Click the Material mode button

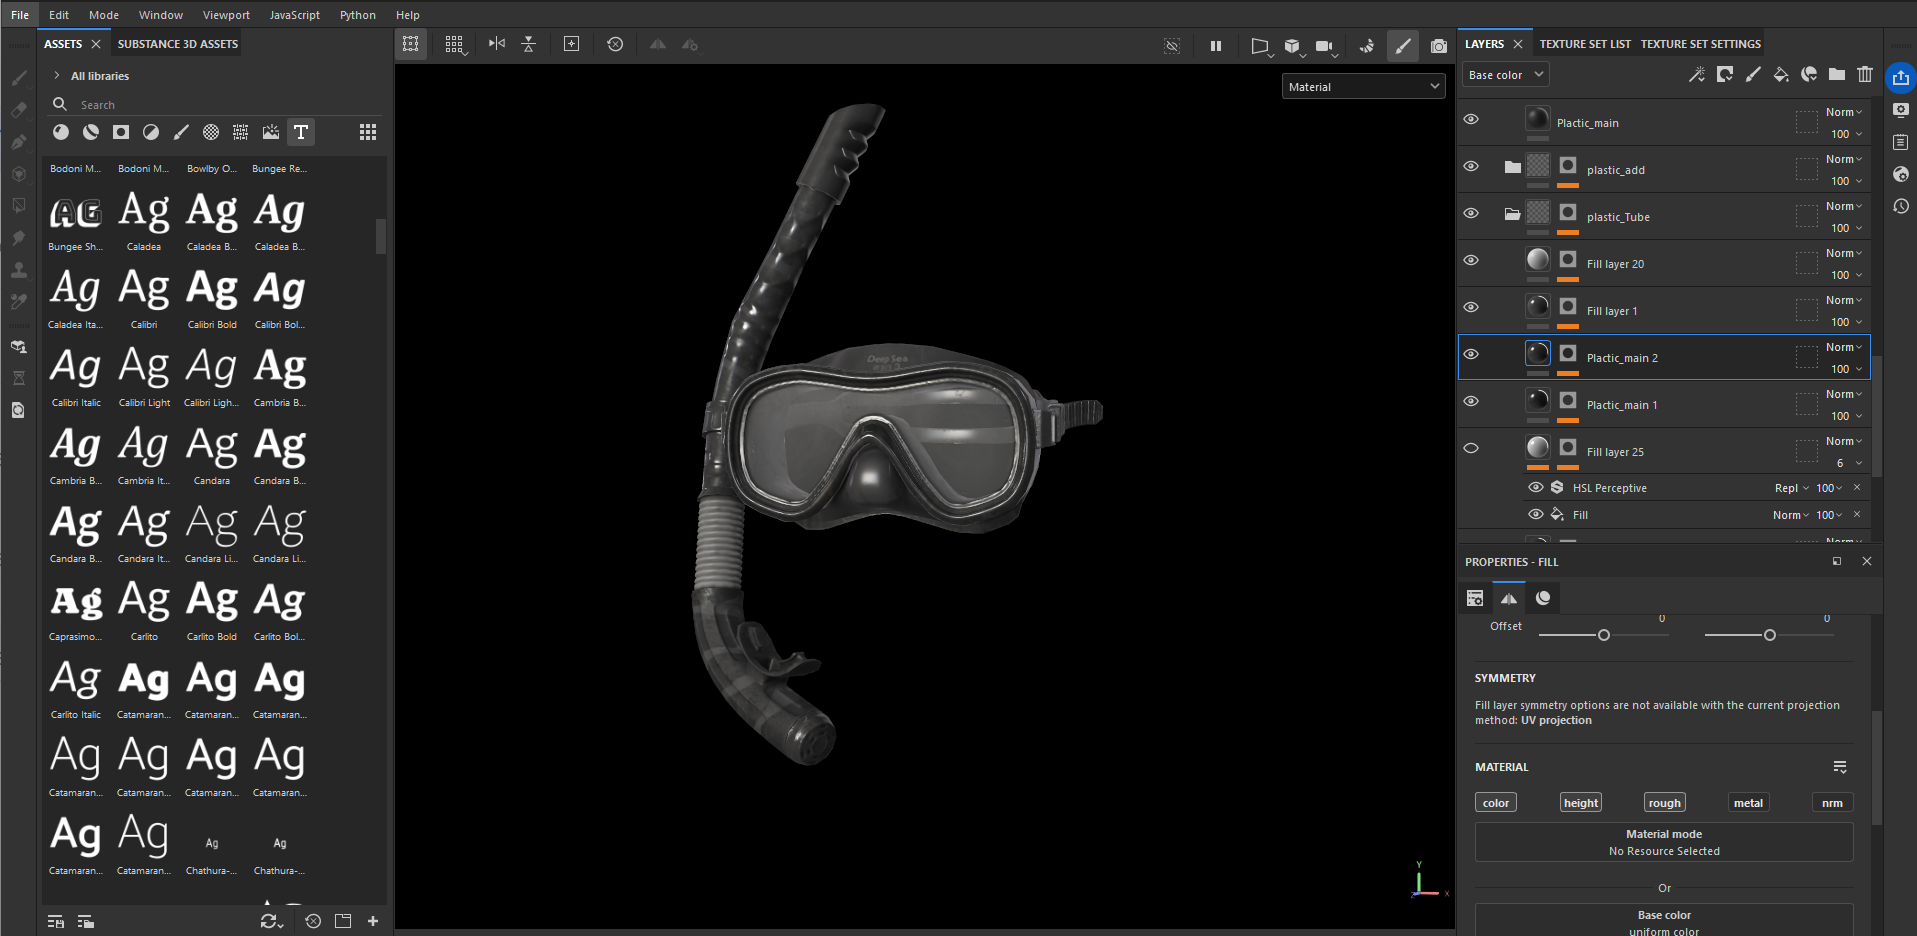[x=1663, y=842]
